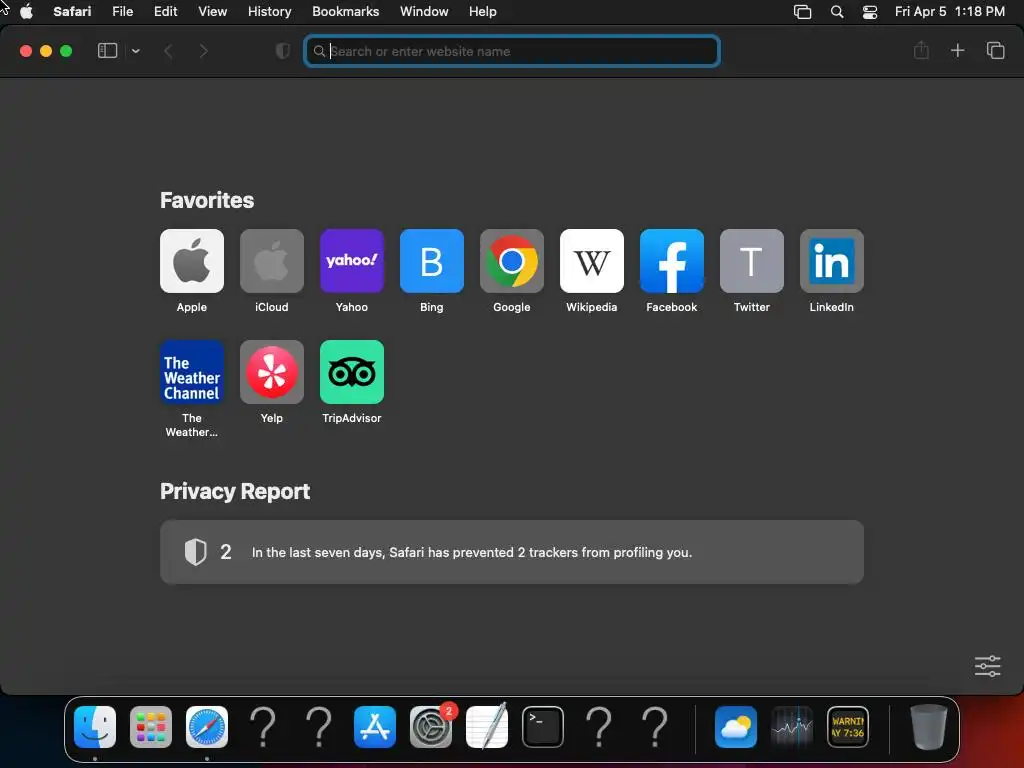This screenshot has height=768, width=1024.
Task: Click the date and time in menu bar
Action: coord(950,12)
